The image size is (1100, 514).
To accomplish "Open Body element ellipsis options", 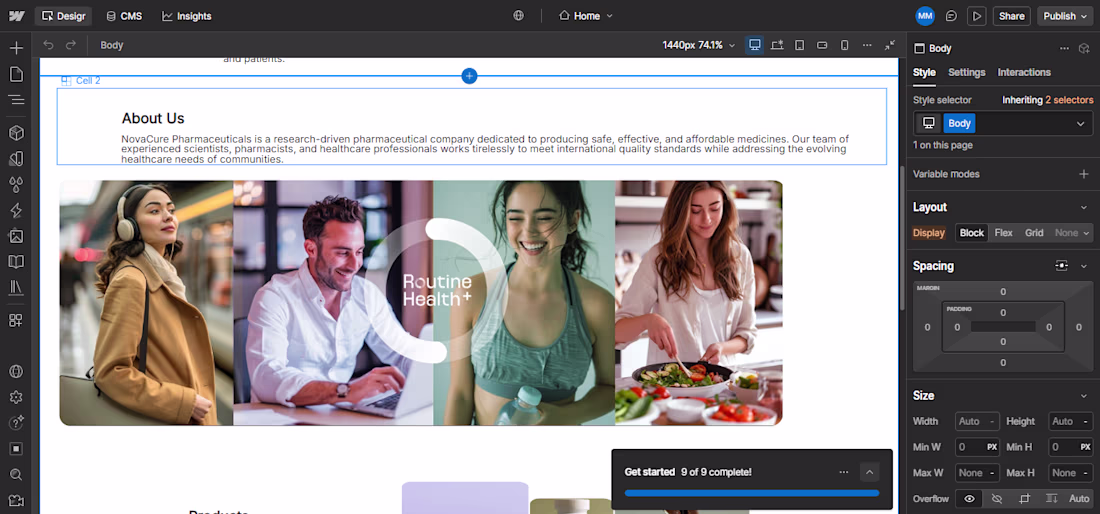I will pyautogui.click(x=1064, y=48).
